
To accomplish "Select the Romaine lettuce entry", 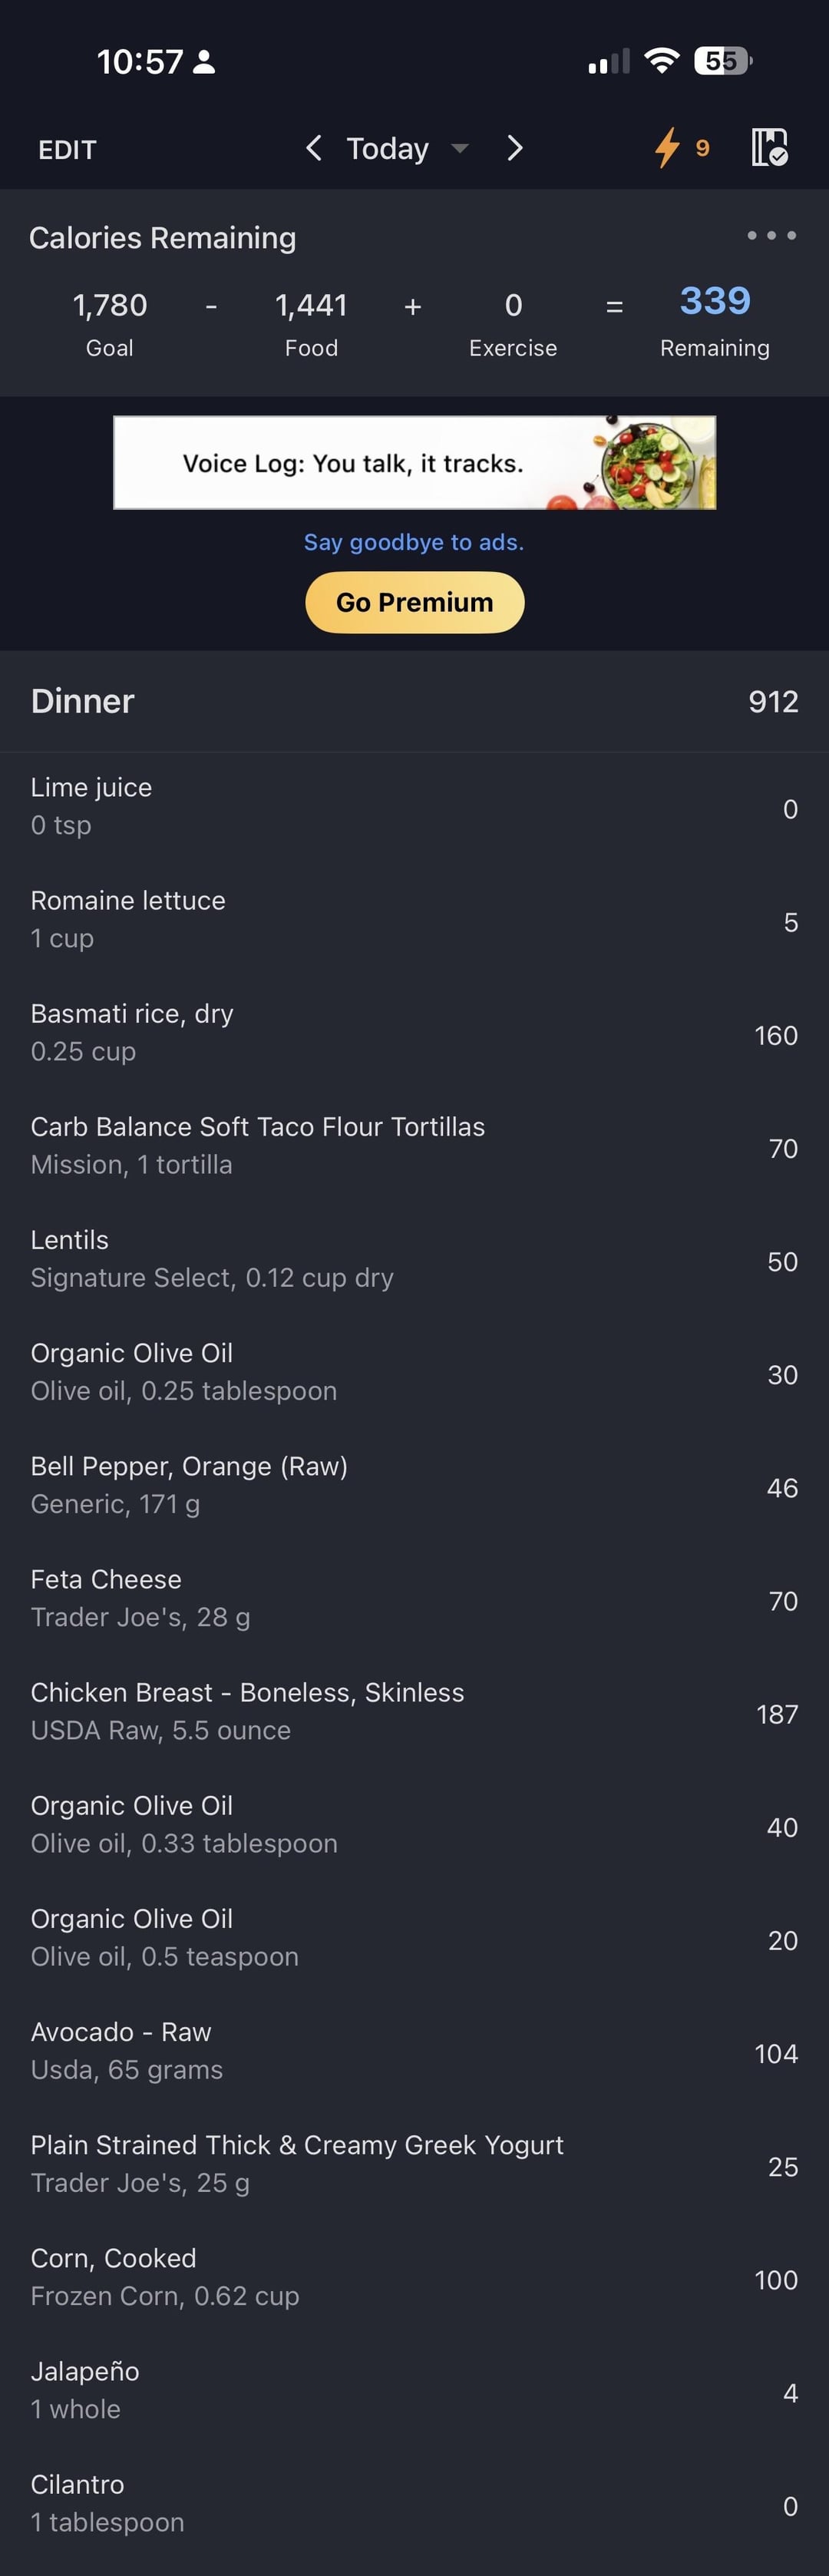I will pyautogui.click(x=414, y=919).
